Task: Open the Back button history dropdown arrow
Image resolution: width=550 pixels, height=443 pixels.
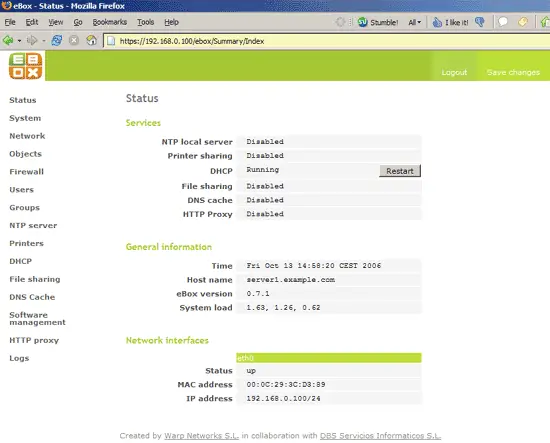Action: tap(19, 41)
